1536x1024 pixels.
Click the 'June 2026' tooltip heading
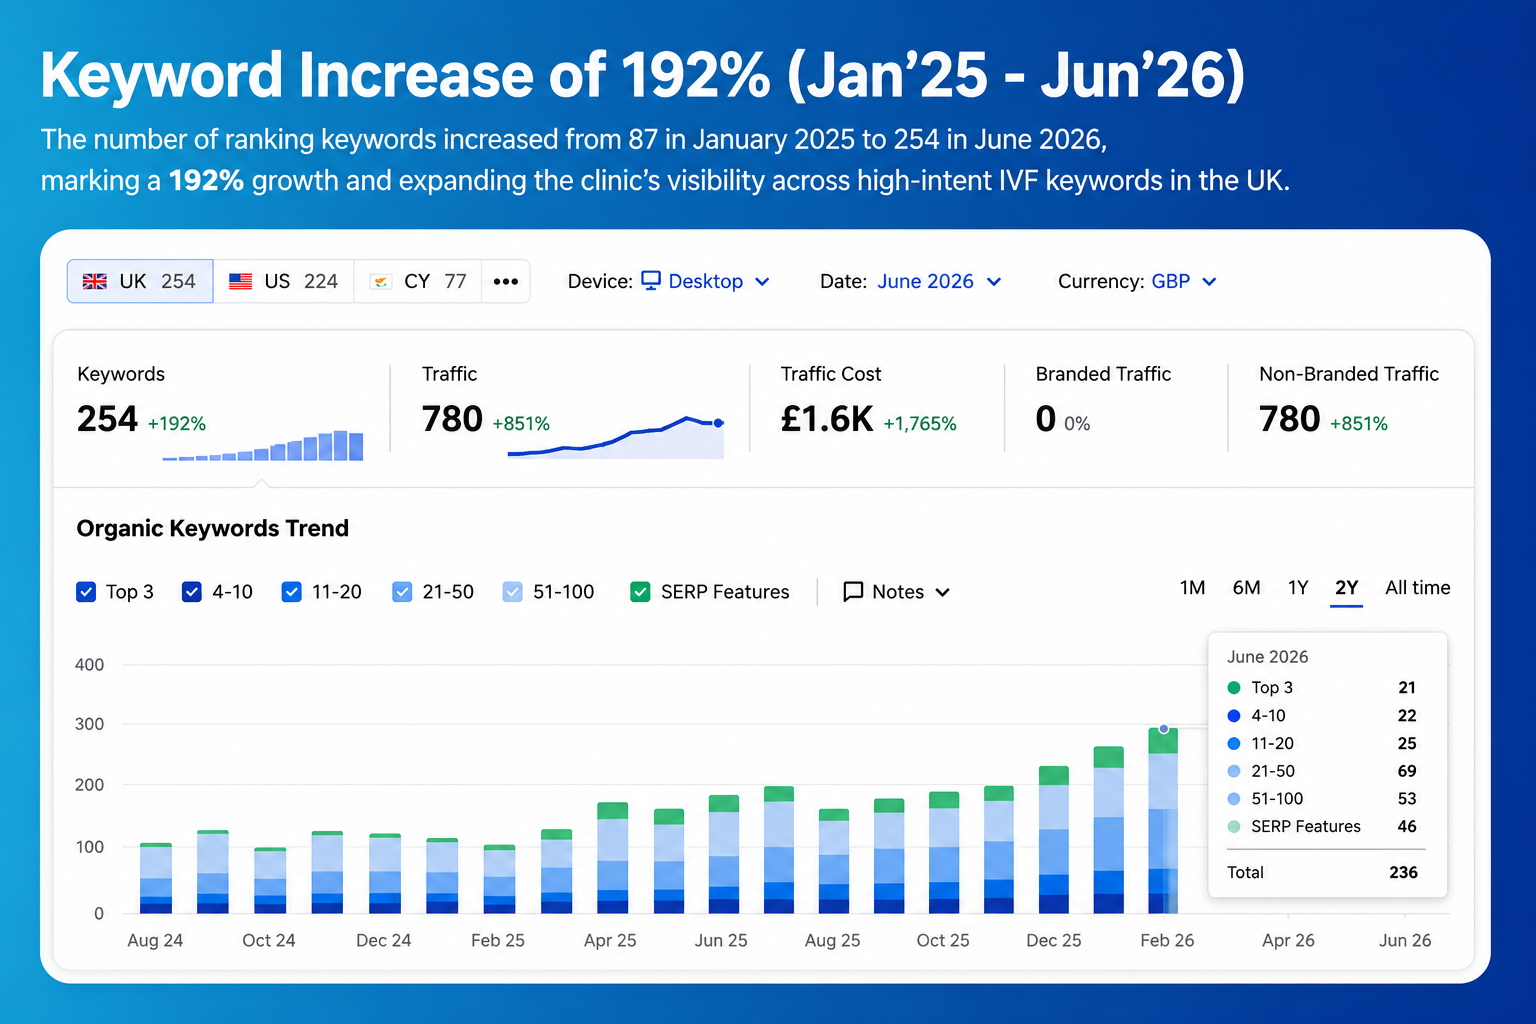(x=1268, y=657)
